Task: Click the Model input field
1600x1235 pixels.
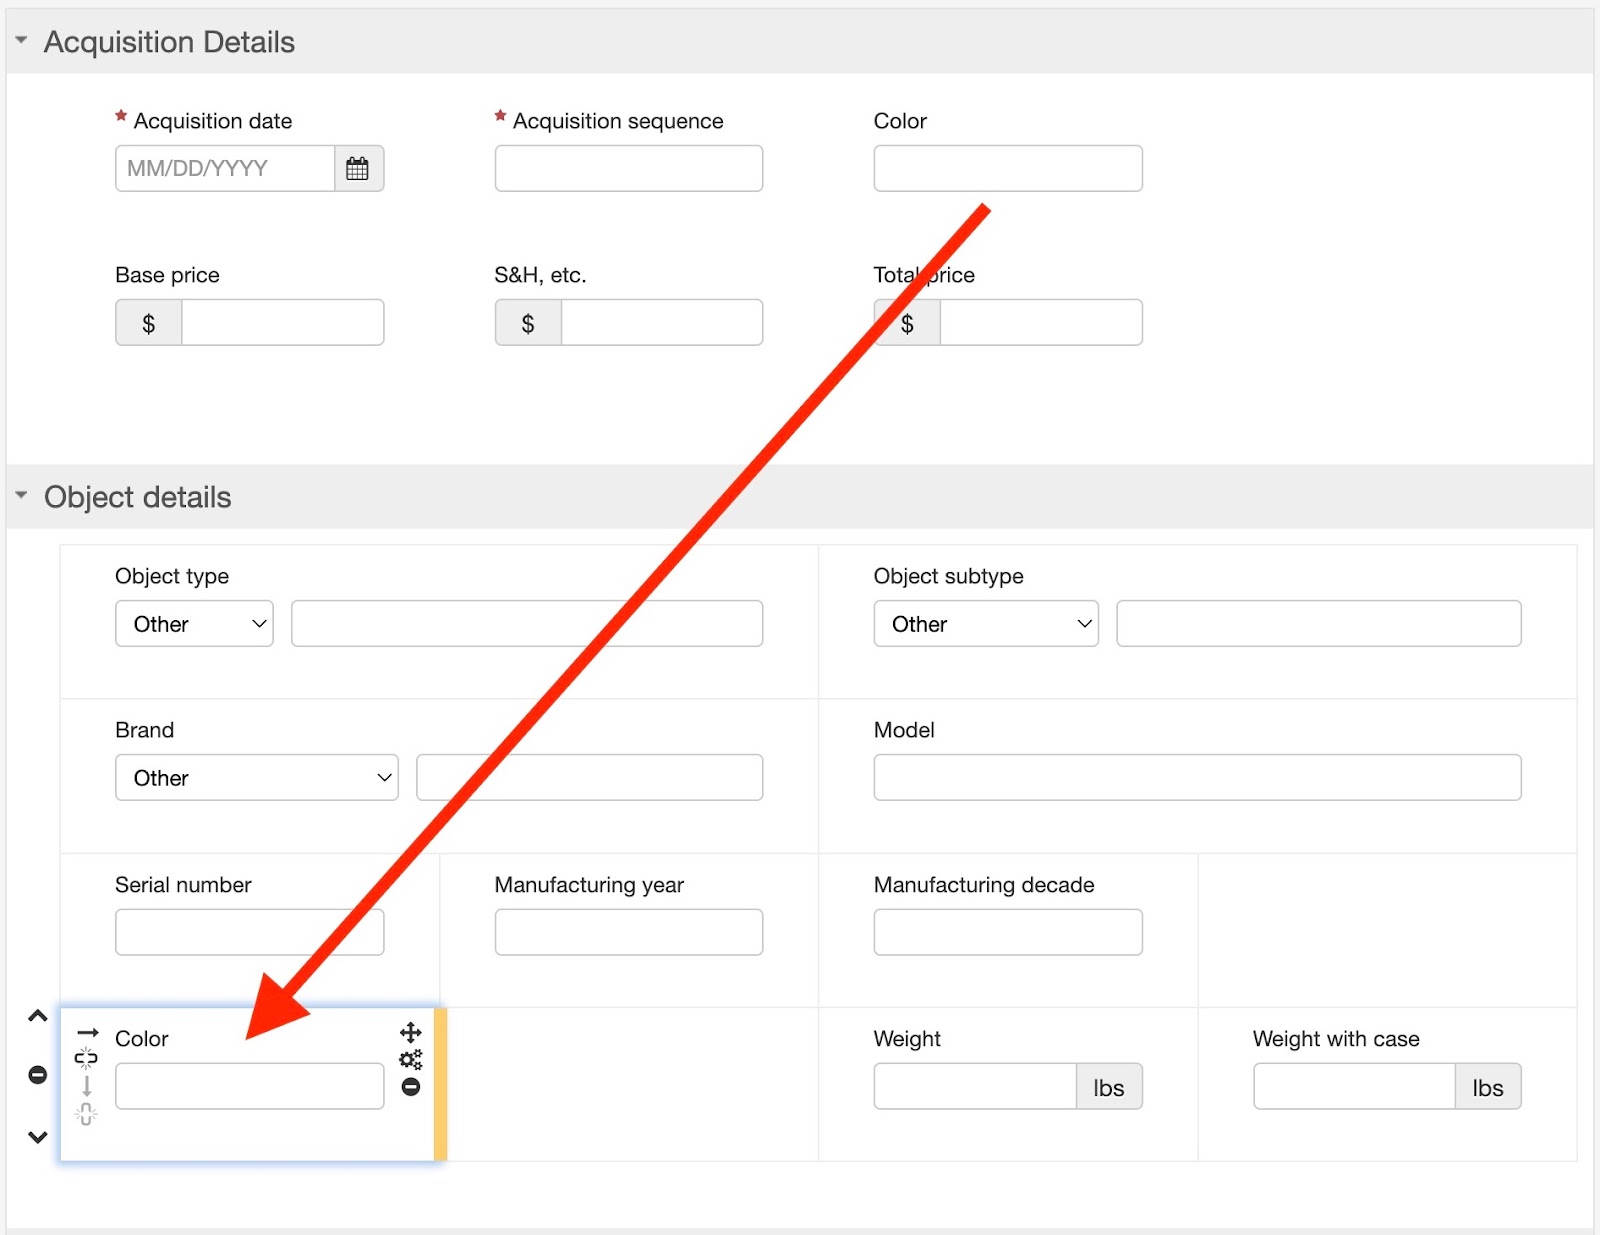Action: [1197, 777]
